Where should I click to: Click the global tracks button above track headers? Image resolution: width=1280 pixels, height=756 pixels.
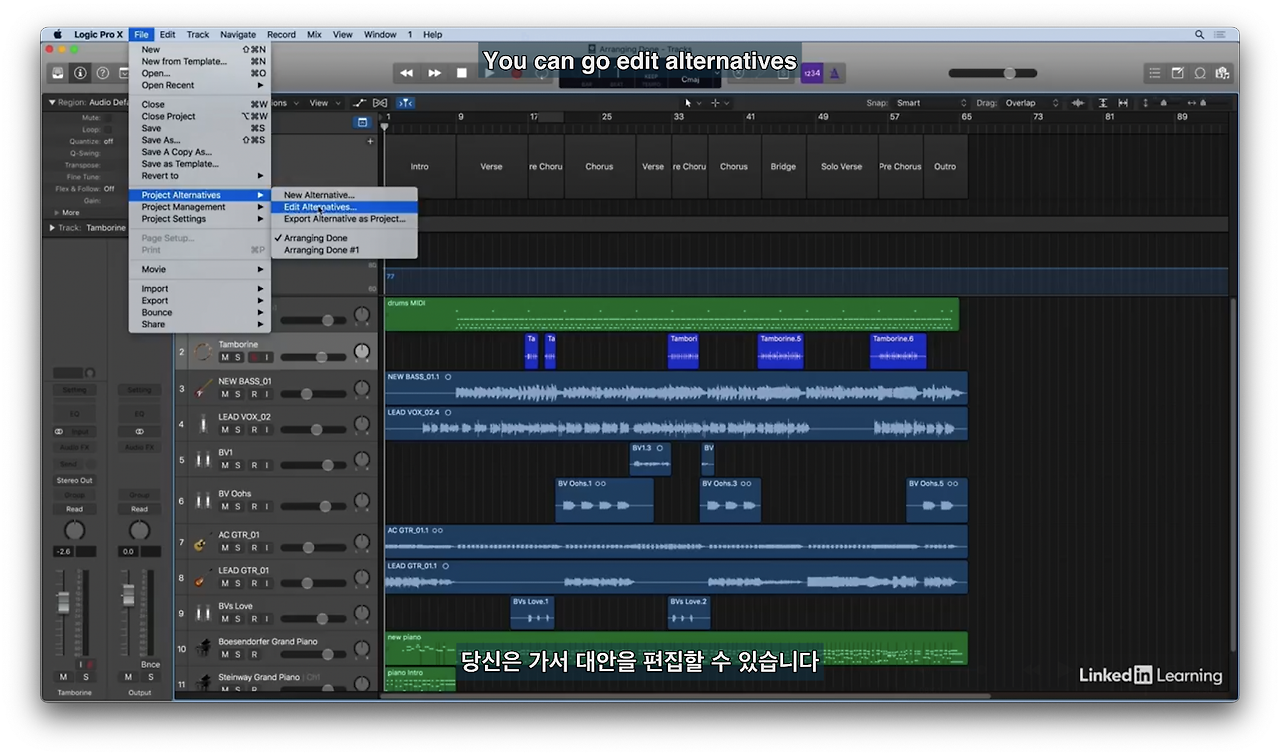362,122
